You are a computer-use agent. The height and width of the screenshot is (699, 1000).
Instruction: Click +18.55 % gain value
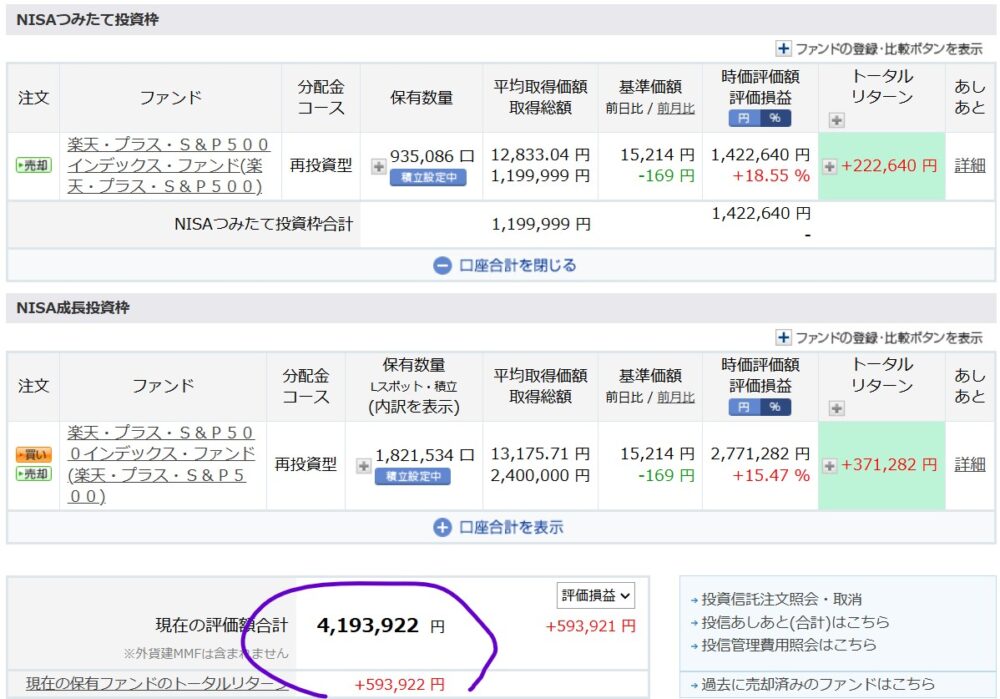[x=770, y=176]
